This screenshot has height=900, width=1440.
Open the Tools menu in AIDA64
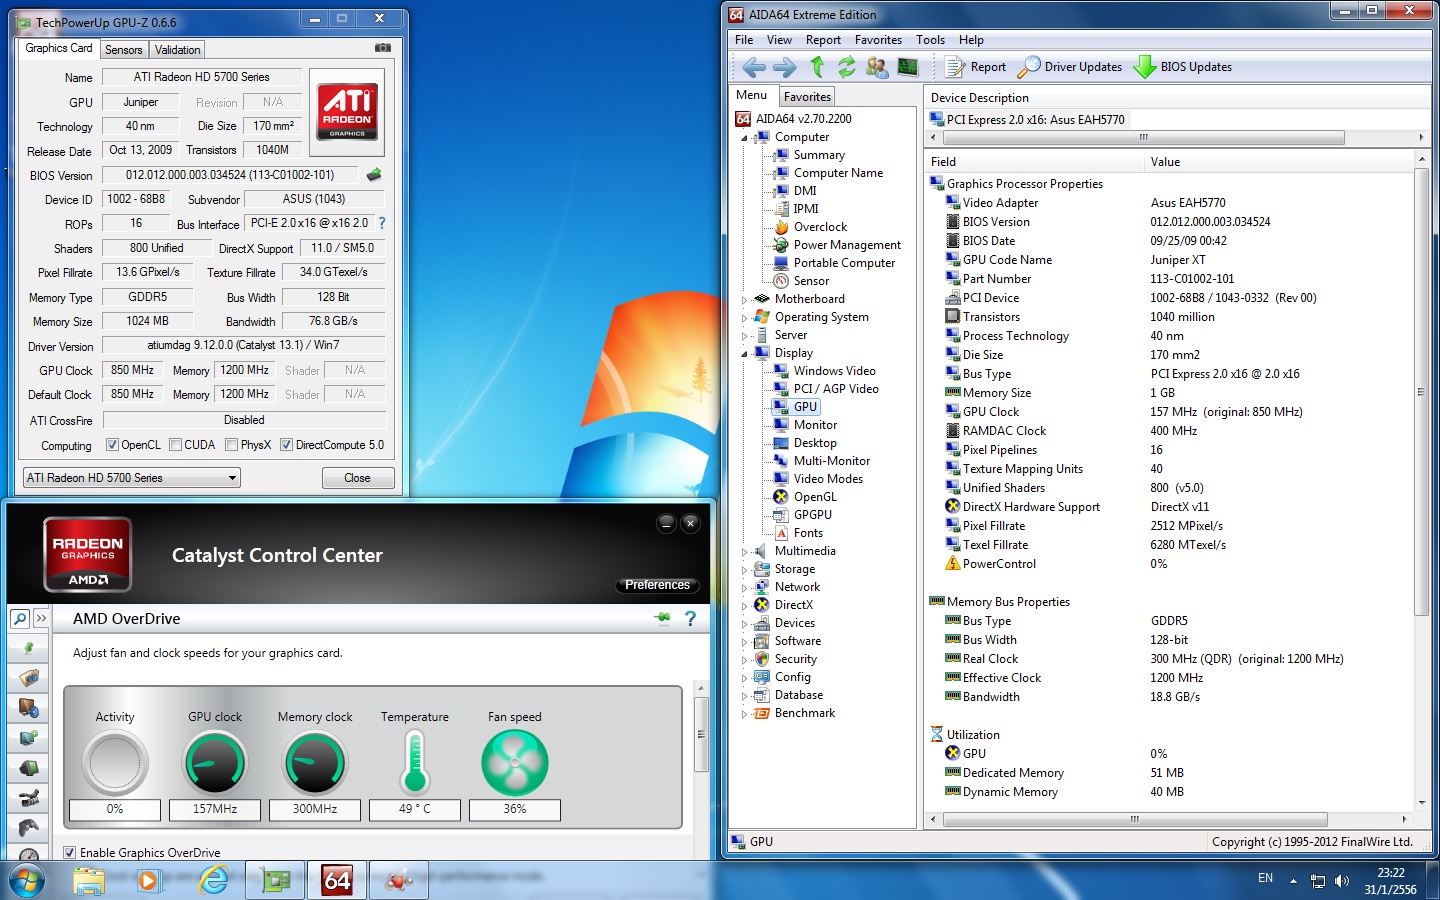tap(929, 40)
